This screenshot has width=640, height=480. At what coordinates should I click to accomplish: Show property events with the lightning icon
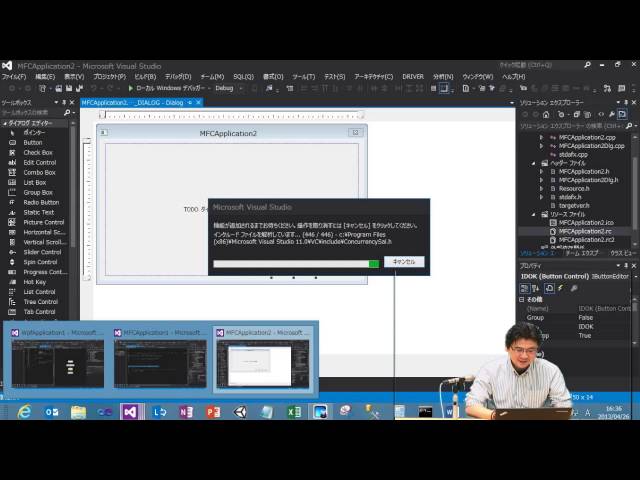coord(561,289)
